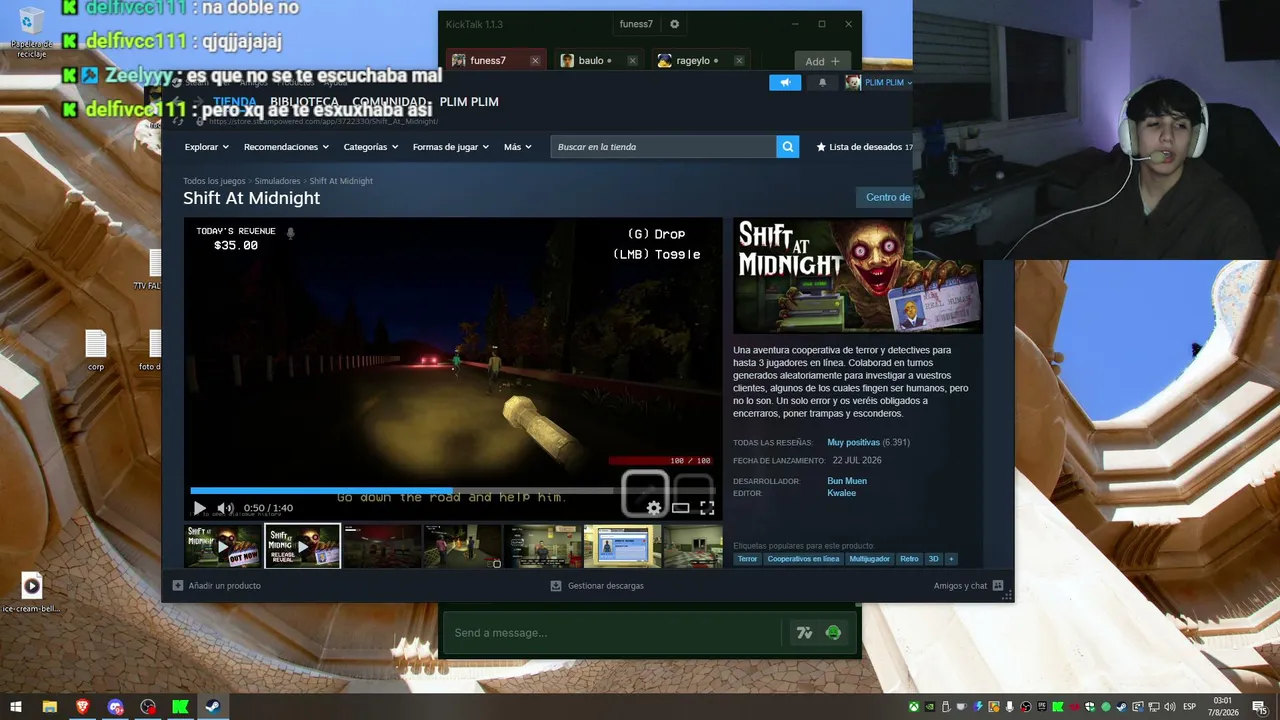The width and height of the screenshot is (1280, 720).
Task: Close the rageylo tab in KickTalk
Action: (x=739, y=61)
